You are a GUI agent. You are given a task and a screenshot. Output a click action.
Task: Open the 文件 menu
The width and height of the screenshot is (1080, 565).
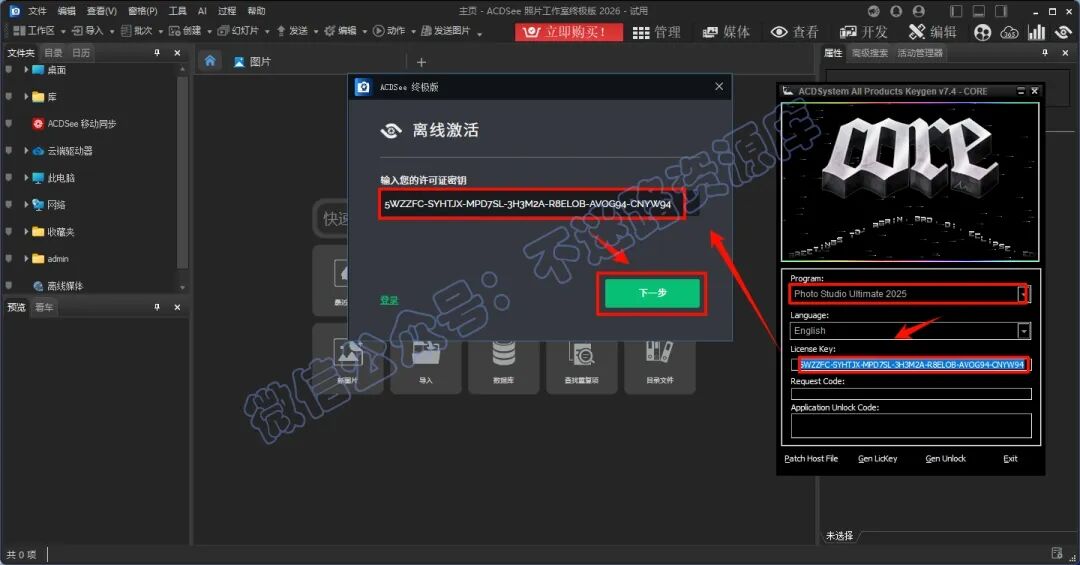point(37,11)
